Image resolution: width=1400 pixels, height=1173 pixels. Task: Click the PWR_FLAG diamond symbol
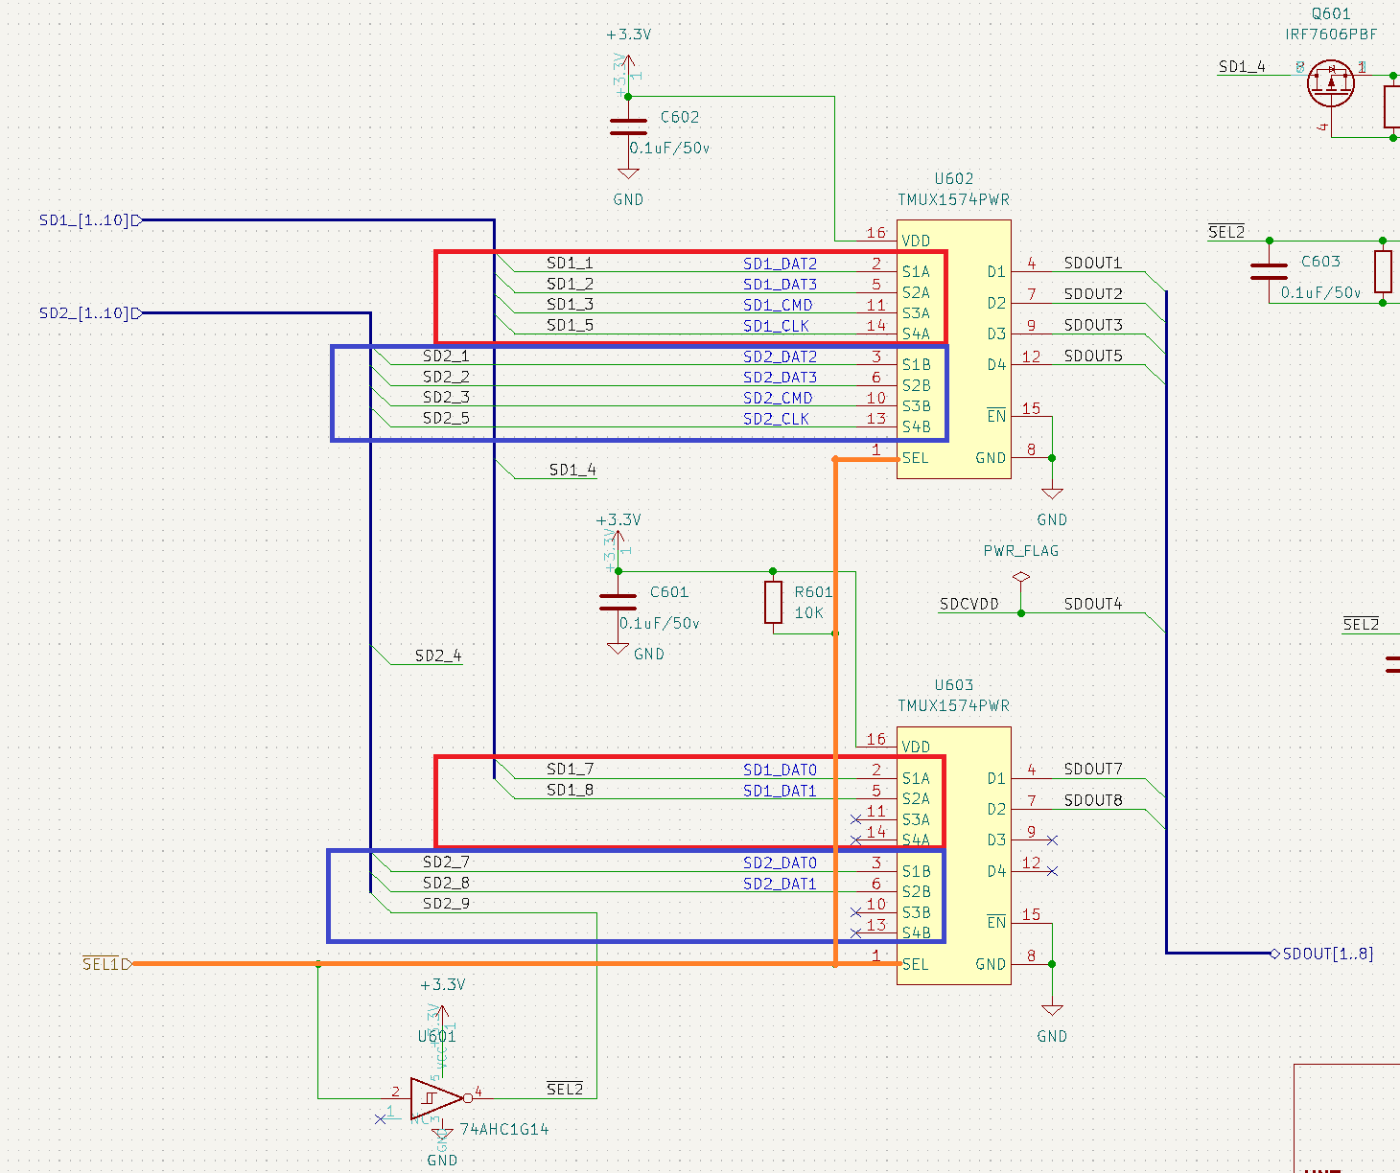(x=1021, y=577)
